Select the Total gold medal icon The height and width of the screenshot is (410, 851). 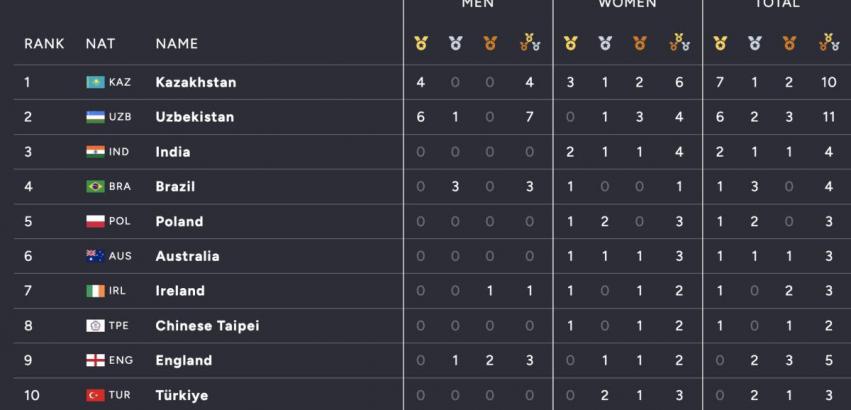(x=720, y=43)
